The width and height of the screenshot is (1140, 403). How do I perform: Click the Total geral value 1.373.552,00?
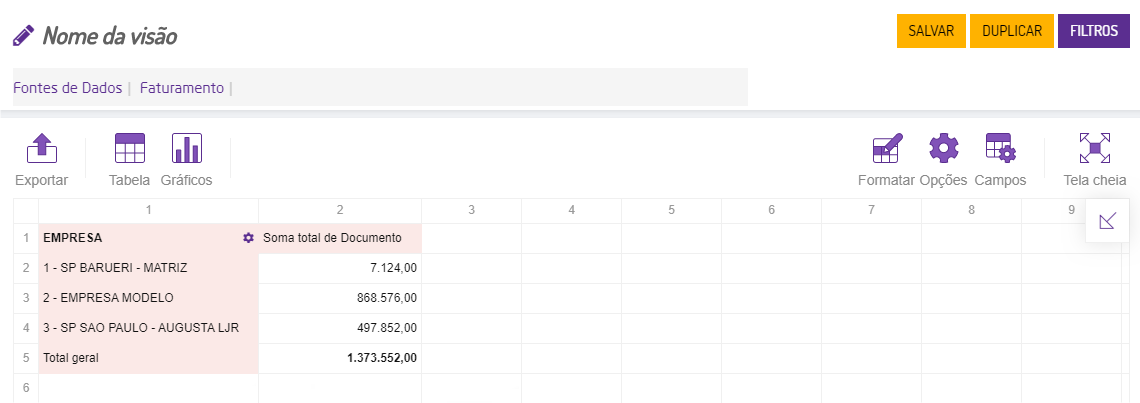click(382, 358)
